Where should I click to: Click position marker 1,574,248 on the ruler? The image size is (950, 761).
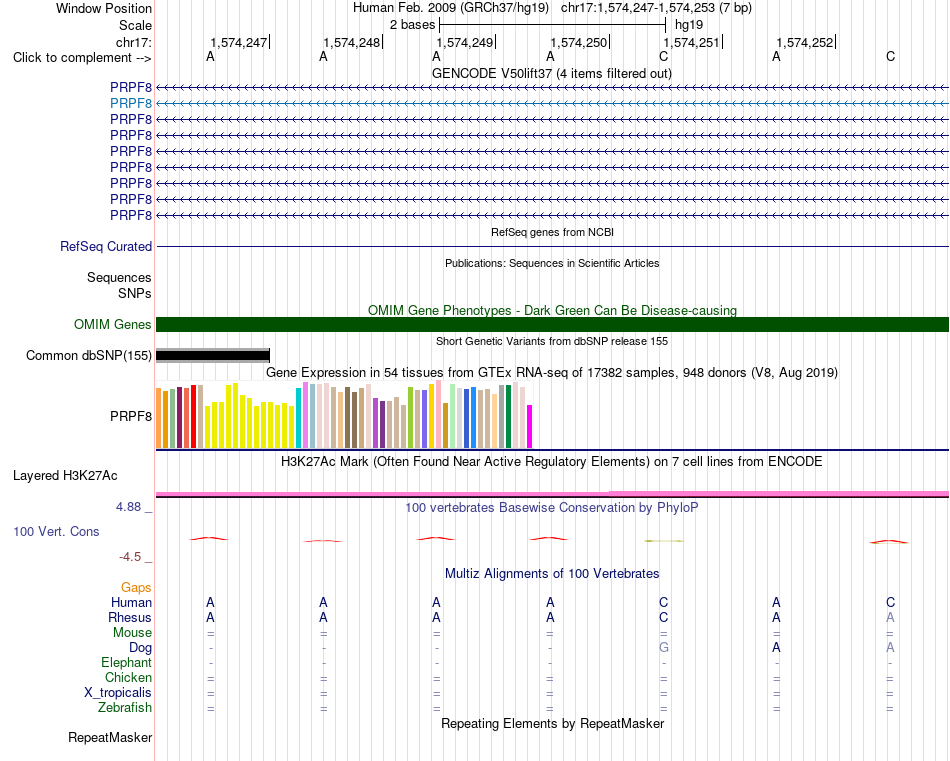click(x=353, y=42)
